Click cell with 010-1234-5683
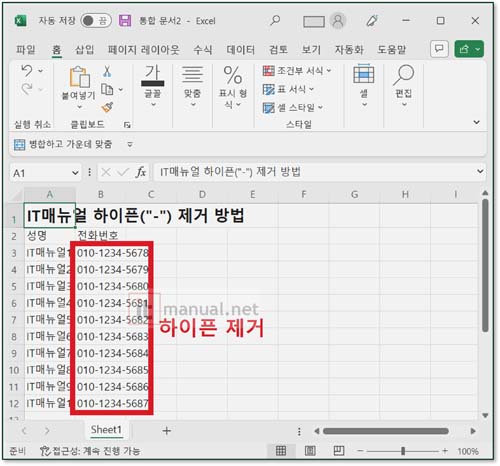 pyautogui.click(x=113, y=336)
